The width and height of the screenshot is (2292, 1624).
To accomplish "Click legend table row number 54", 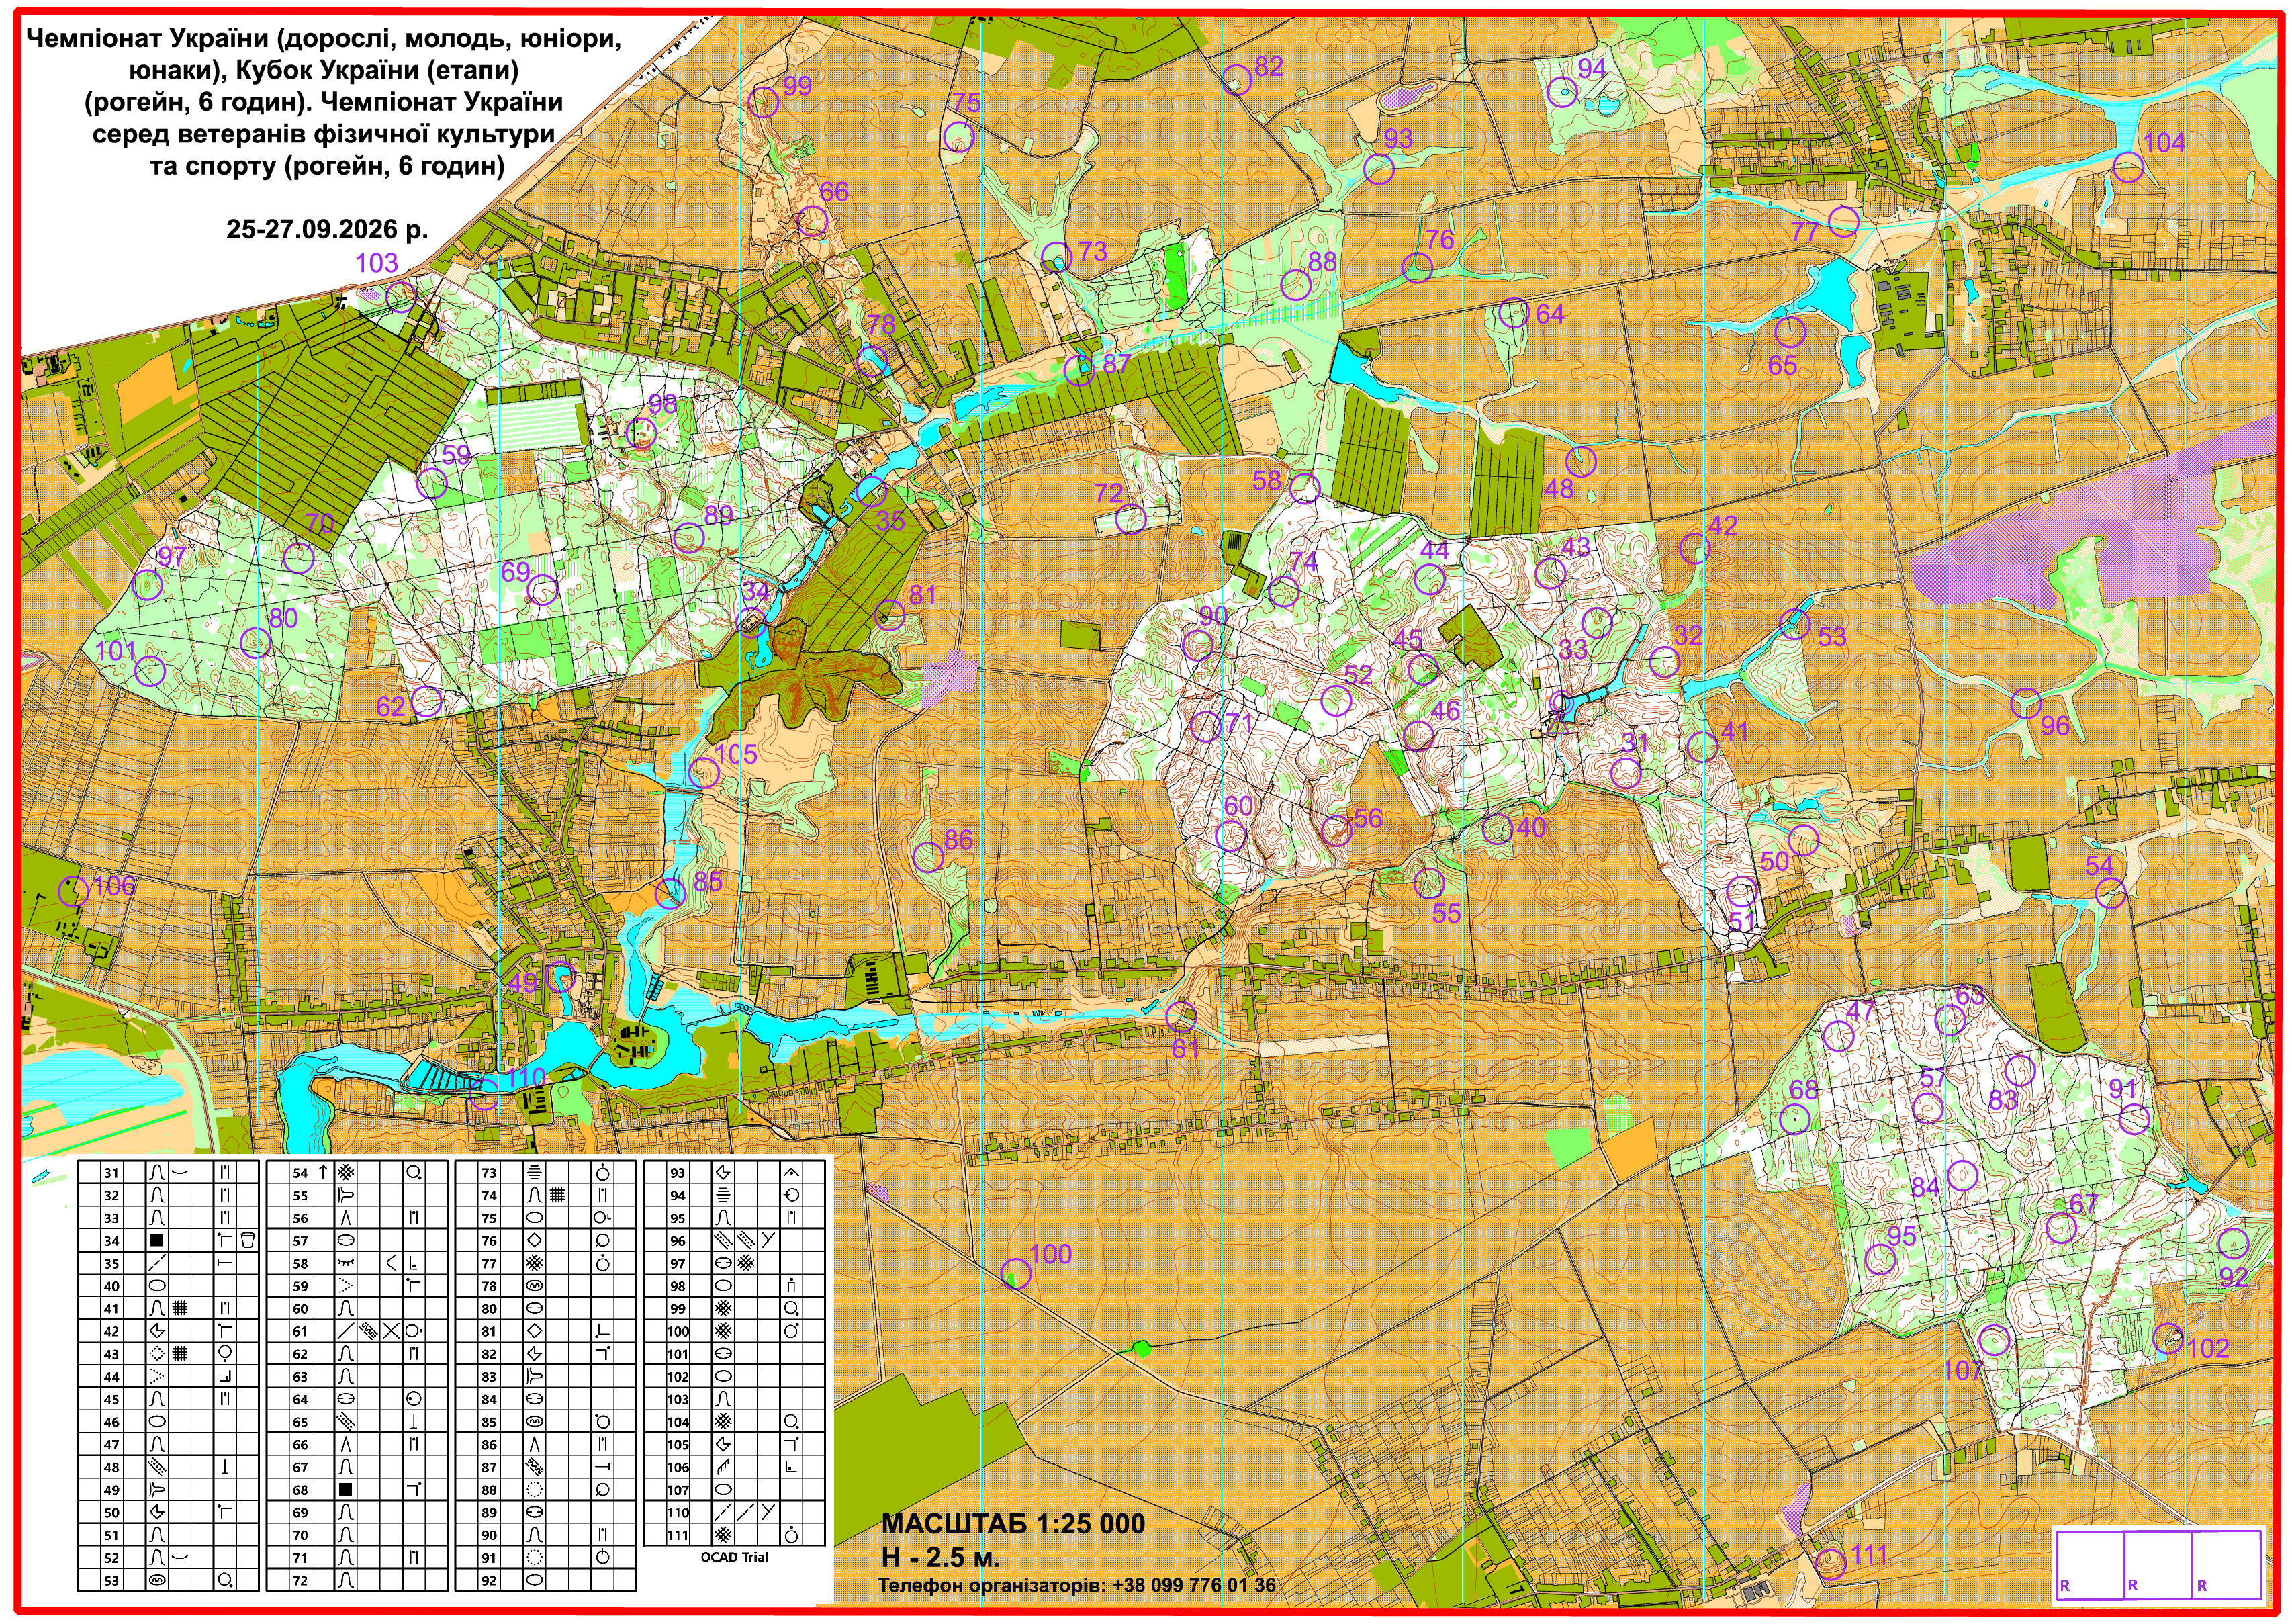I will click(357, 1173).
